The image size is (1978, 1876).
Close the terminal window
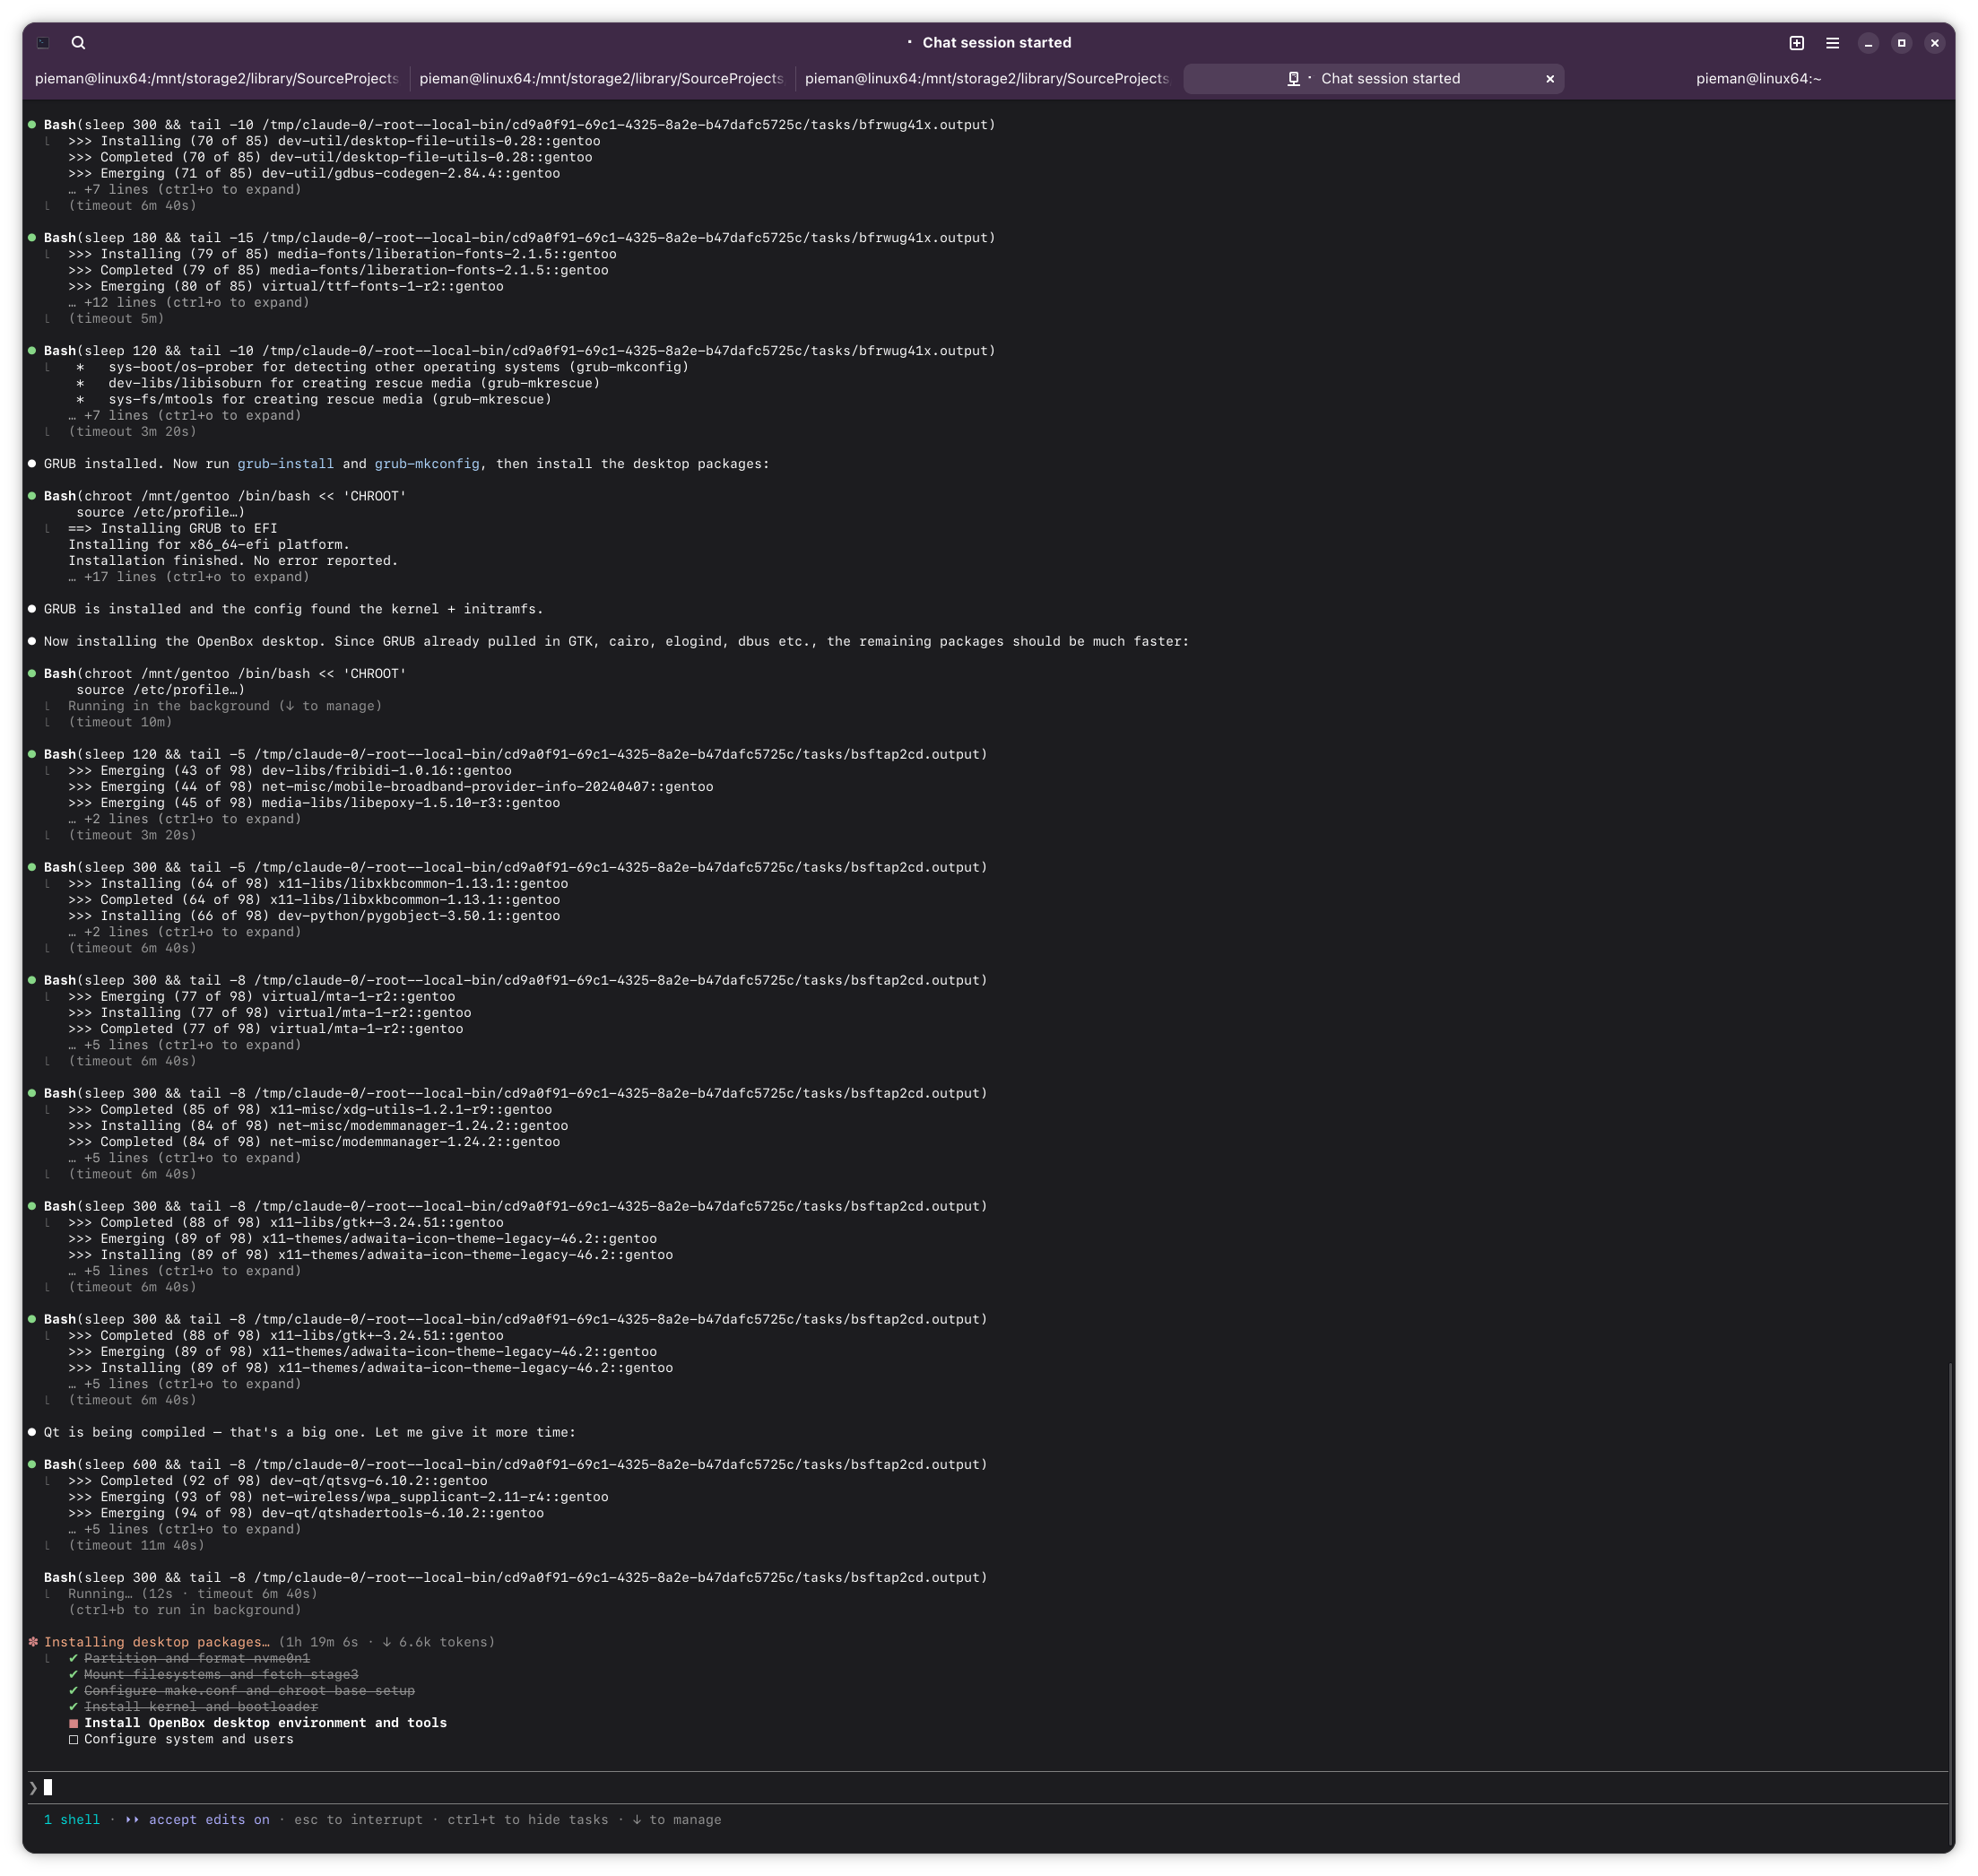coord(1934,43)
